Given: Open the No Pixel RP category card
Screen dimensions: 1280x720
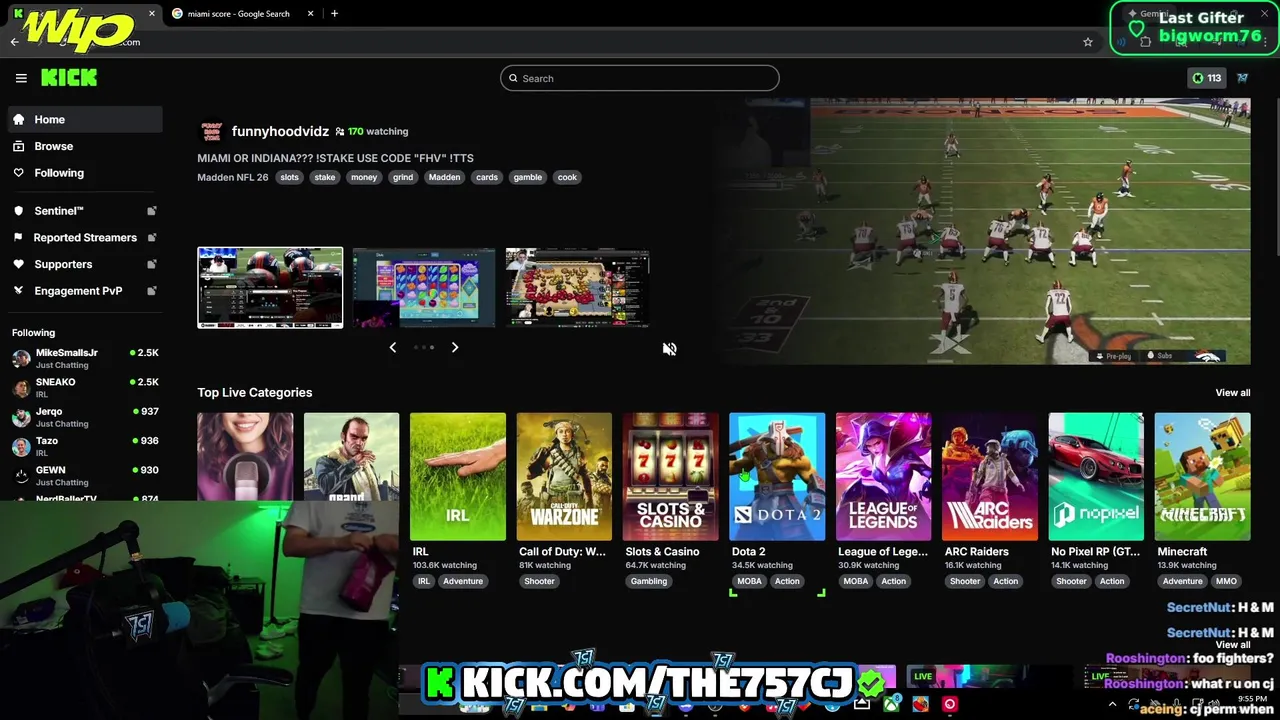Looking at the screenshot, I should (x=1096, y=477).
